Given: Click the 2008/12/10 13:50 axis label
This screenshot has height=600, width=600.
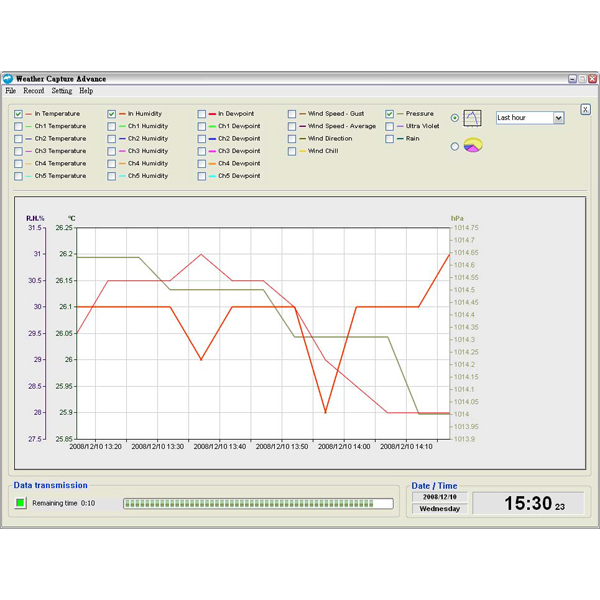Looking at the screenshot, I should click(x=282, y=447).
